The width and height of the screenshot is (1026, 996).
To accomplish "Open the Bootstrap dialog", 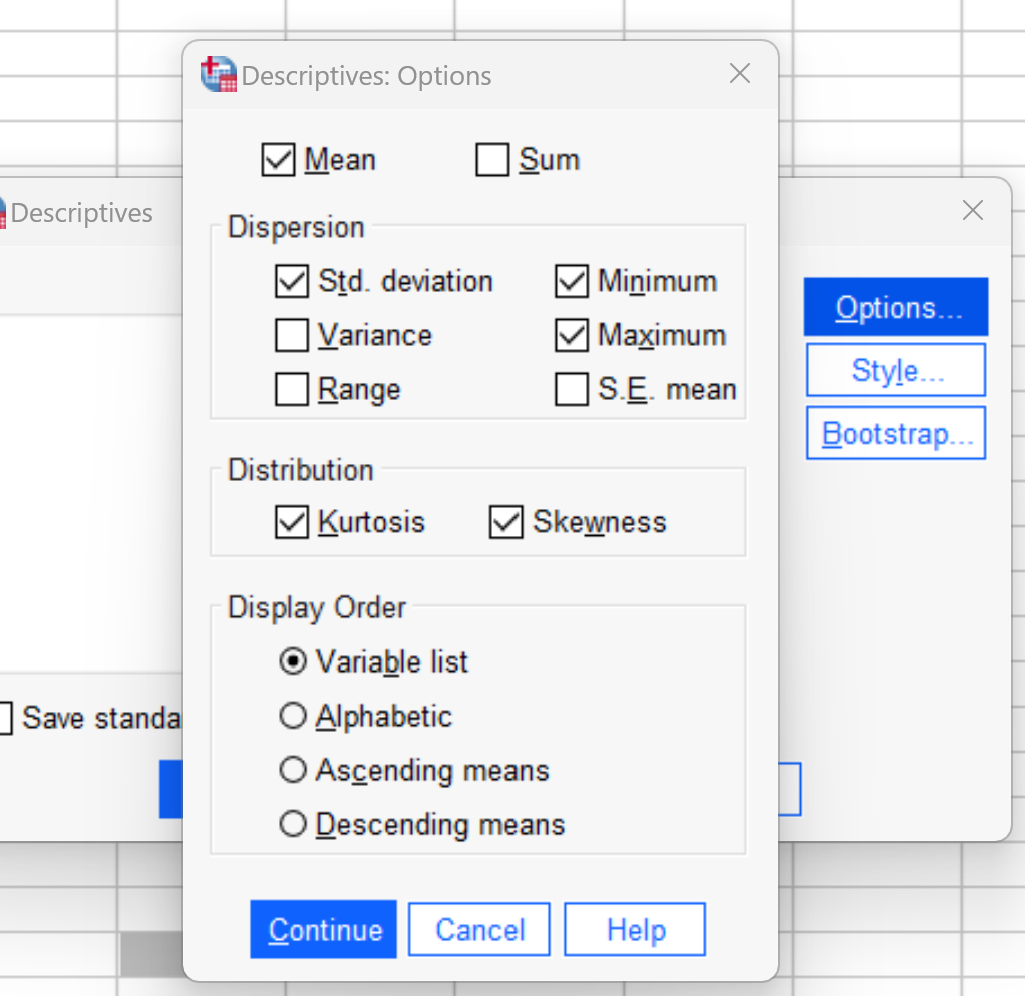I will click(895, 432).
